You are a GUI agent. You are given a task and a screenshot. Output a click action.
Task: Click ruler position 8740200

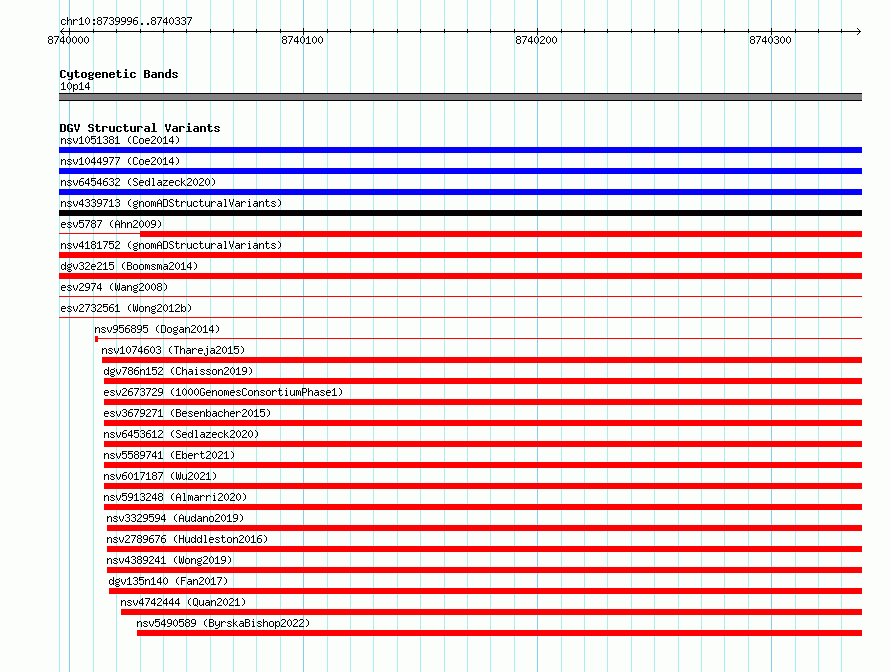(x=536, y=40)
